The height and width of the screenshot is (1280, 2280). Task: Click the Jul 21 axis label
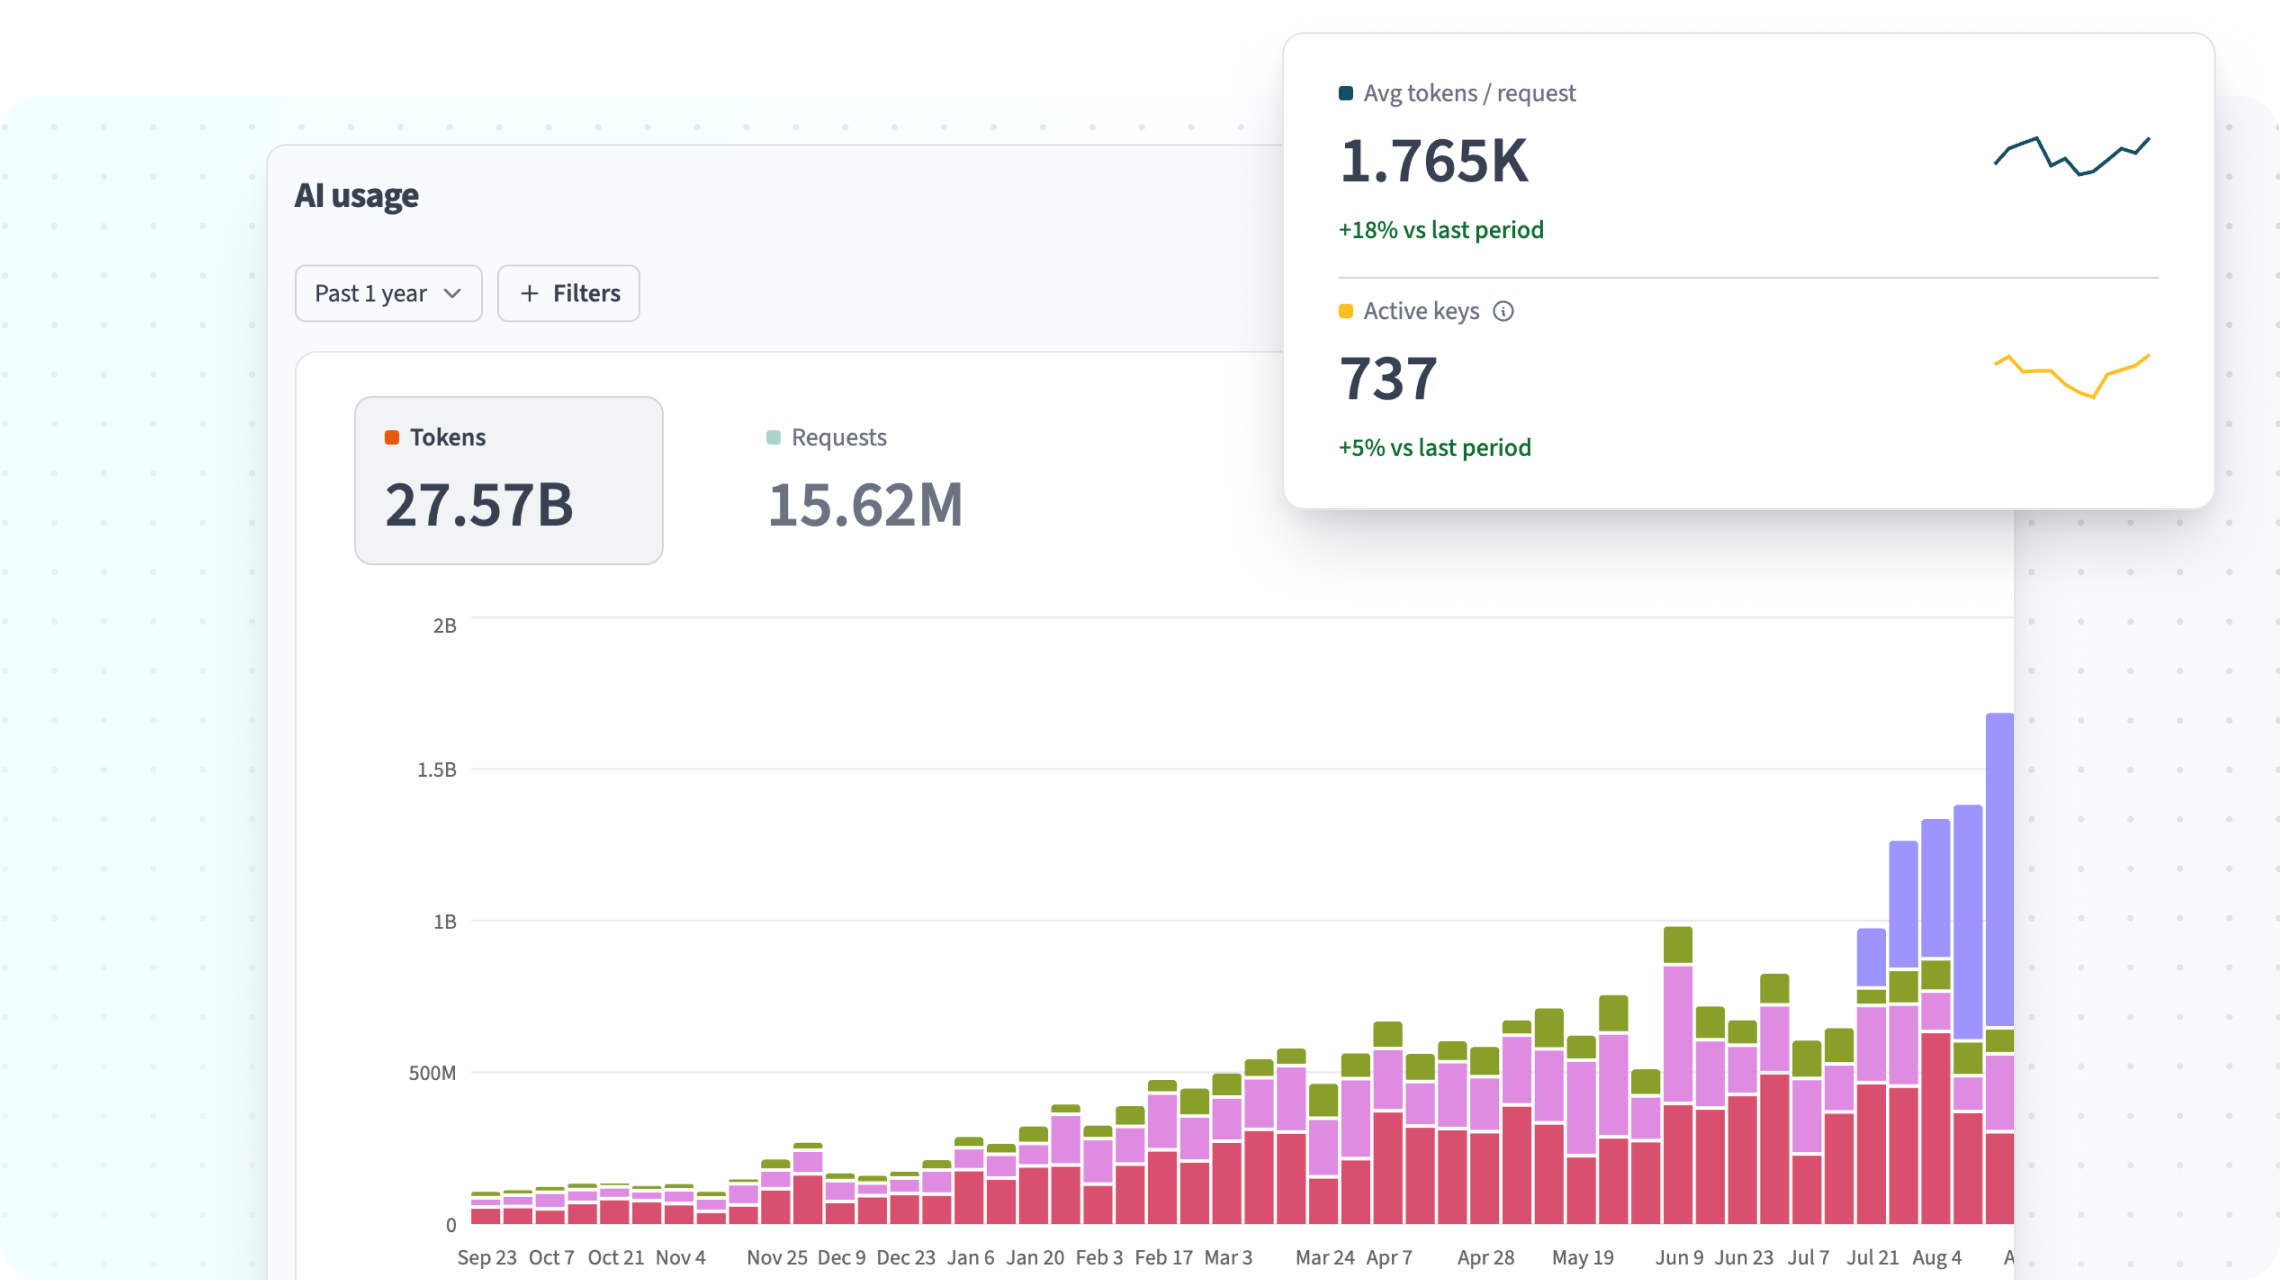pos(1872,1257)
